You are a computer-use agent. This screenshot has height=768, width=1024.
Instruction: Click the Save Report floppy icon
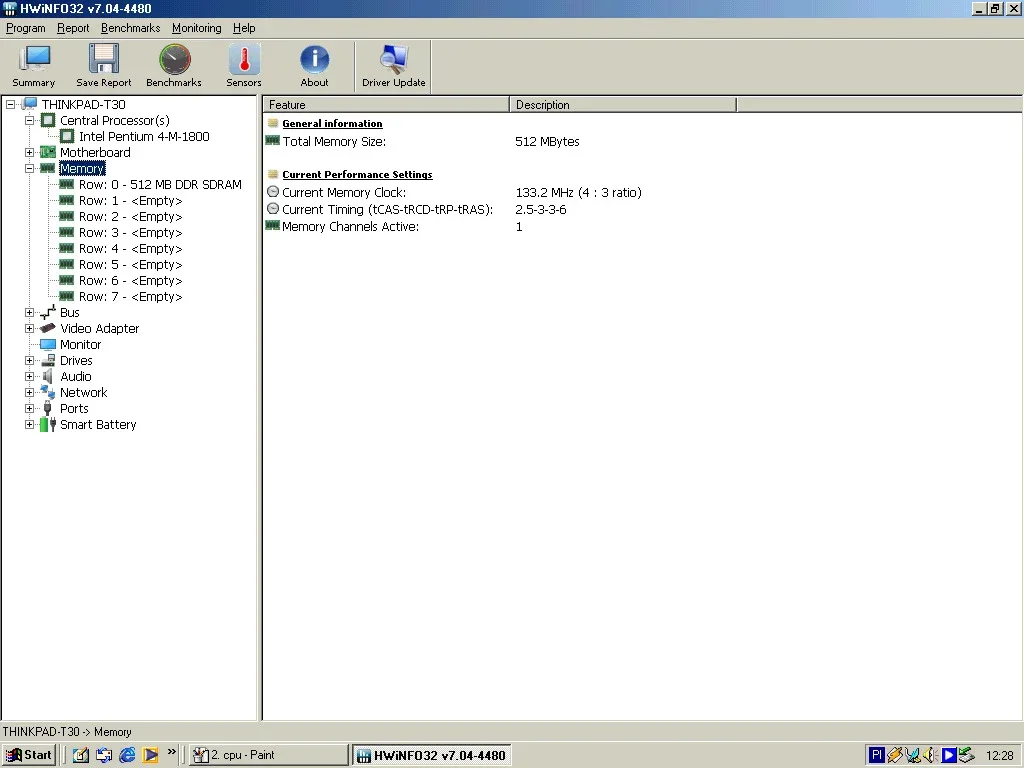104,59
